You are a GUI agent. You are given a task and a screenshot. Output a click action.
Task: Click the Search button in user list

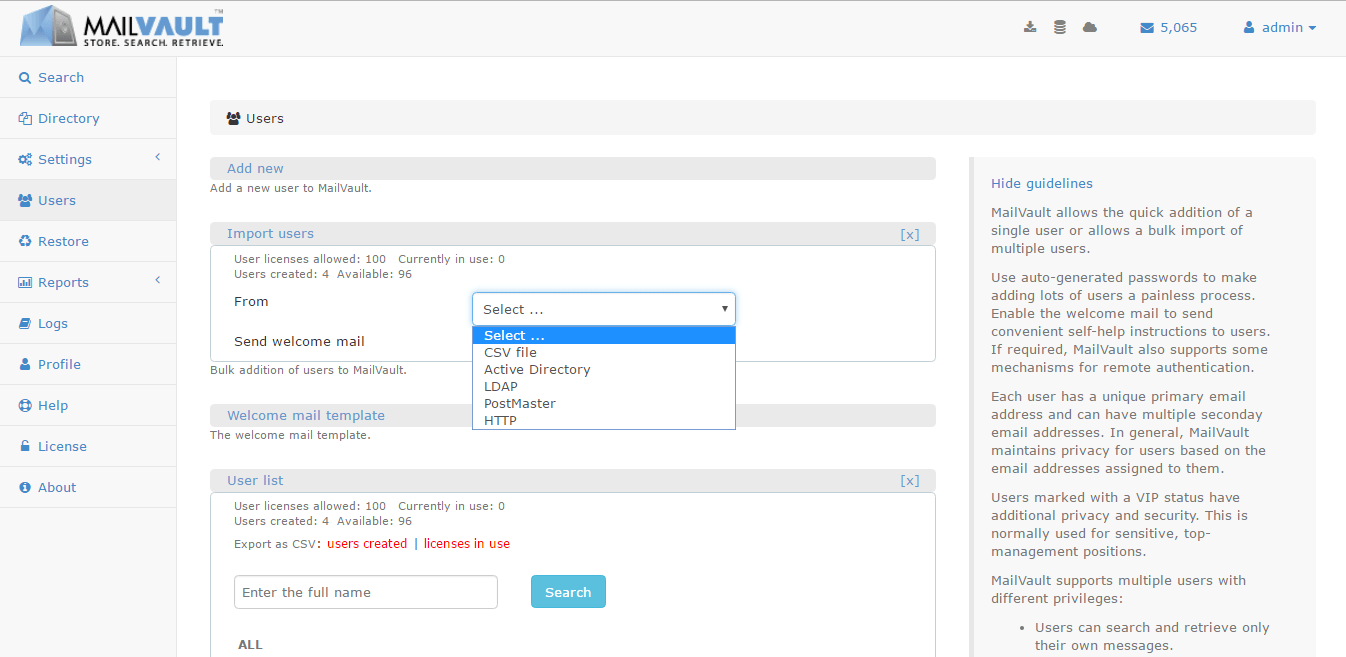pos(568,592)
